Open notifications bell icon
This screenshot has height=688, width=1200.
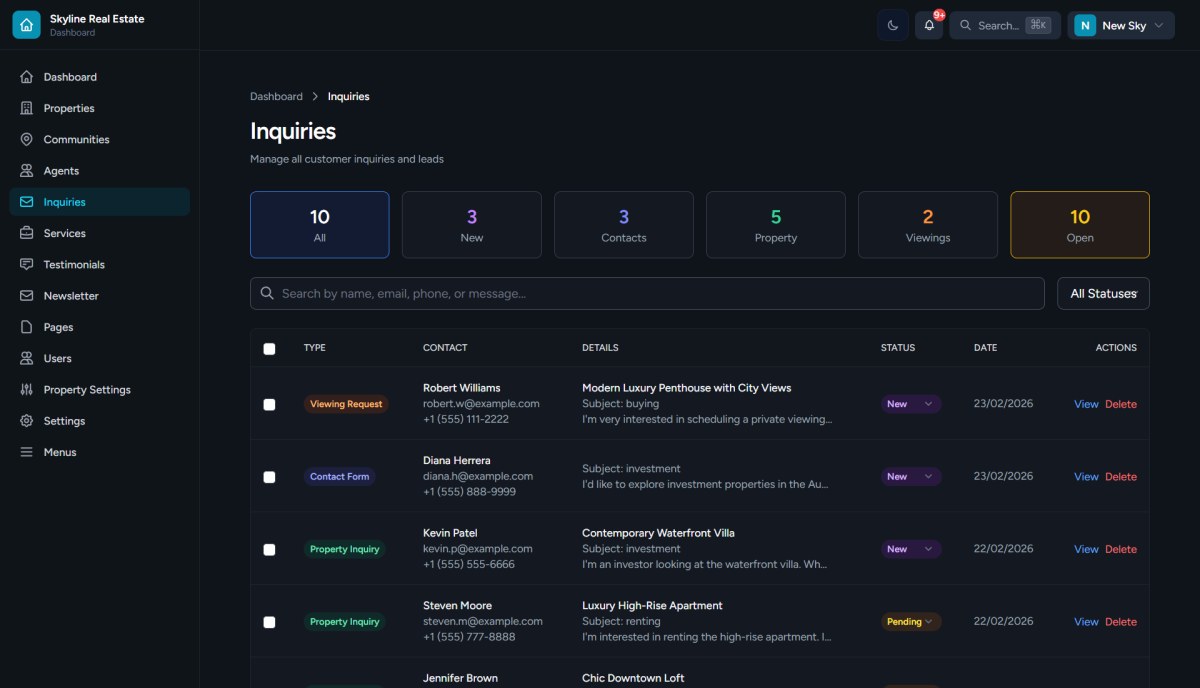pyautogui.click(x=929, y=25)
